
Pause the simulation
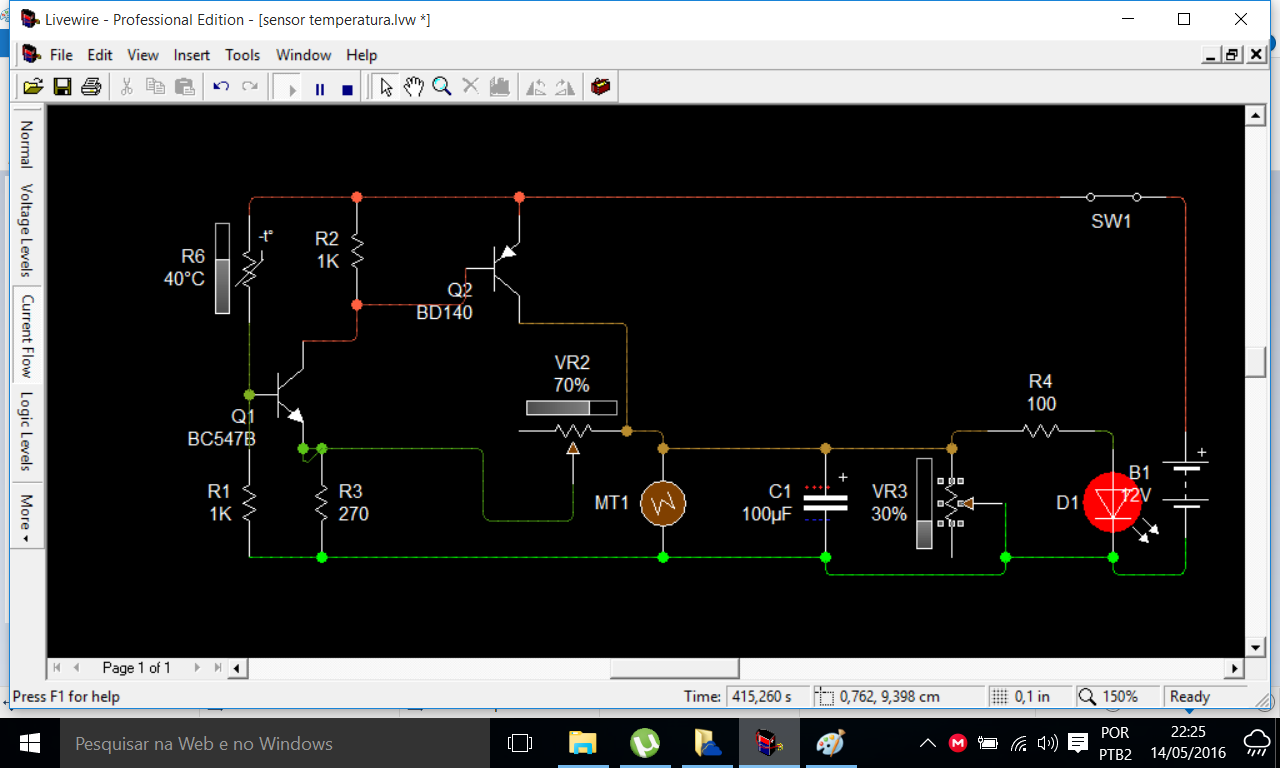[x=320, y=89]
